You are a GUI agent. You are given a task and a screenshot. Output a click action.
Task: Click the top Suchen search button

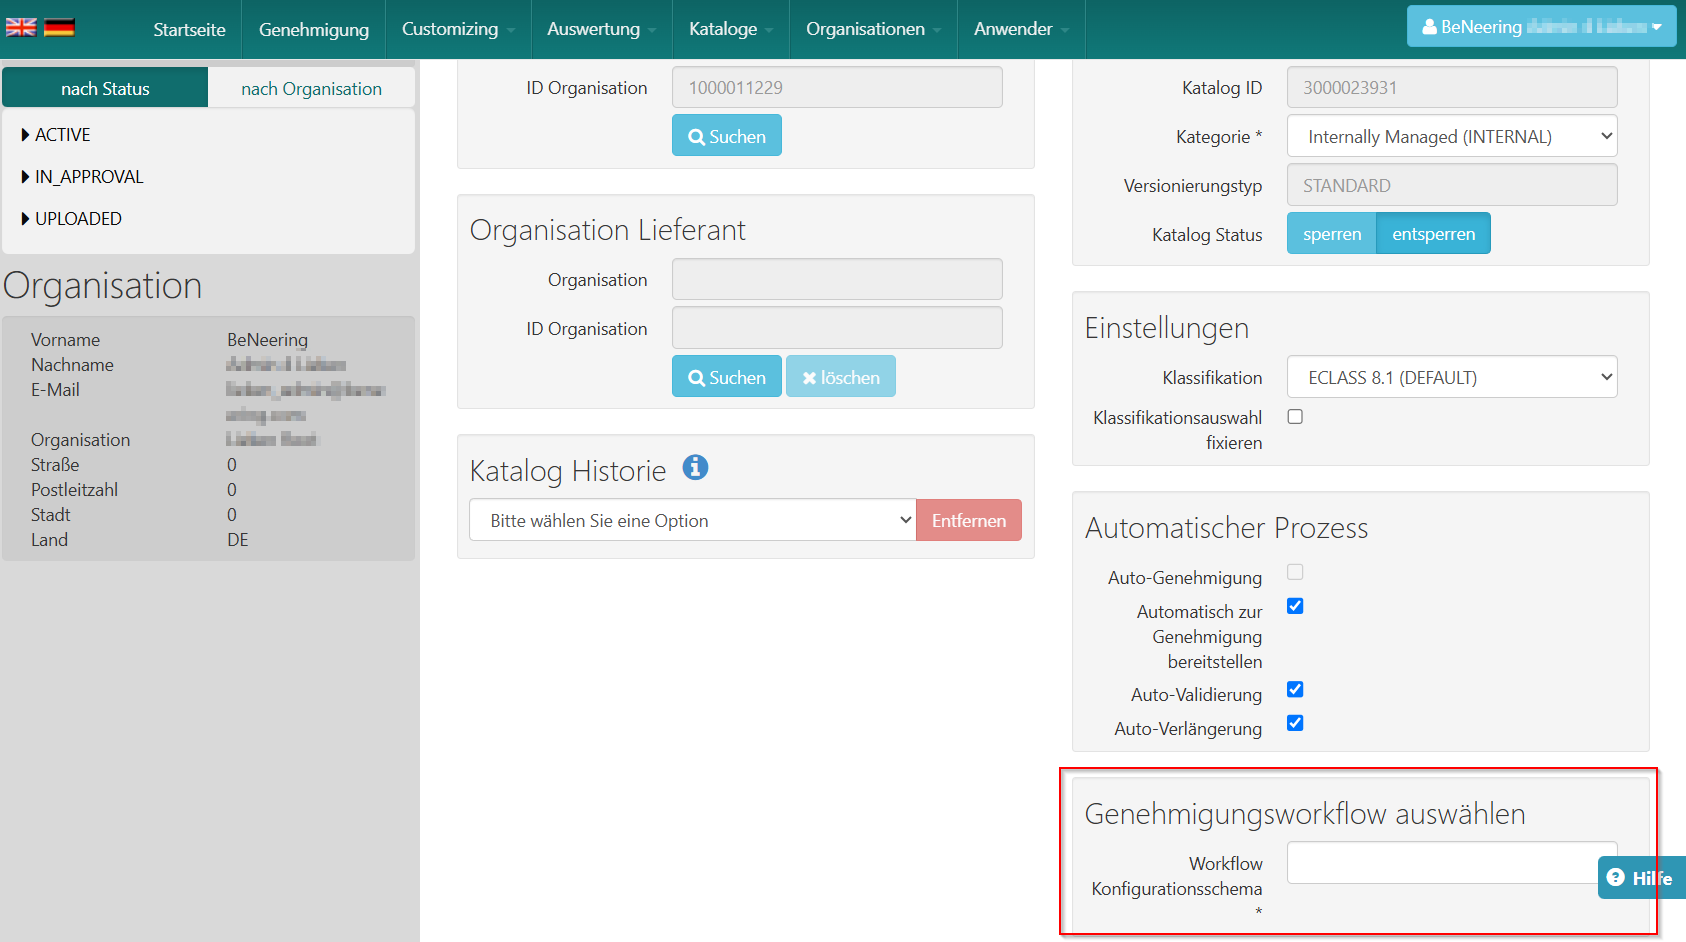(726, 136)
